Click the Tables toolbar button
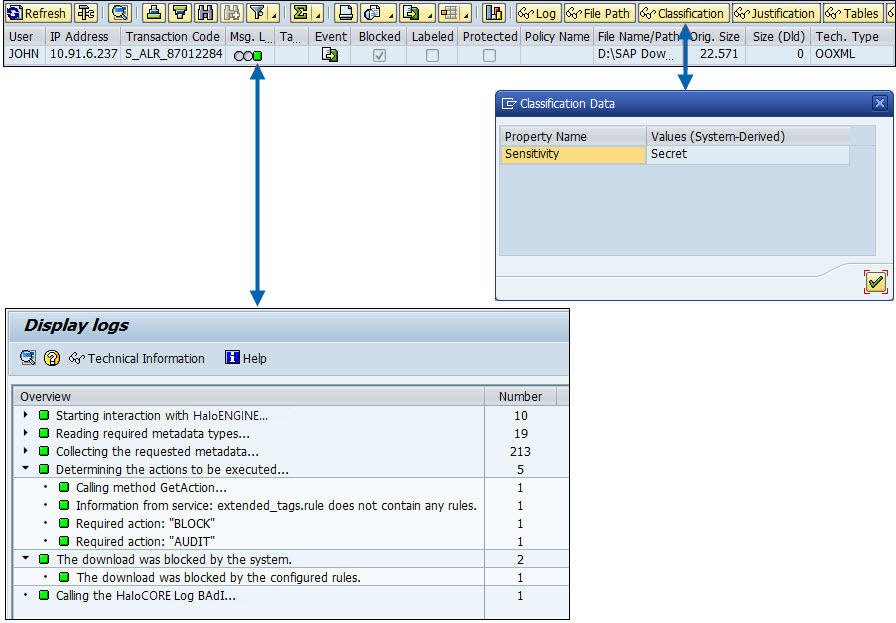The image size is (896, 623). coord(853,13)
